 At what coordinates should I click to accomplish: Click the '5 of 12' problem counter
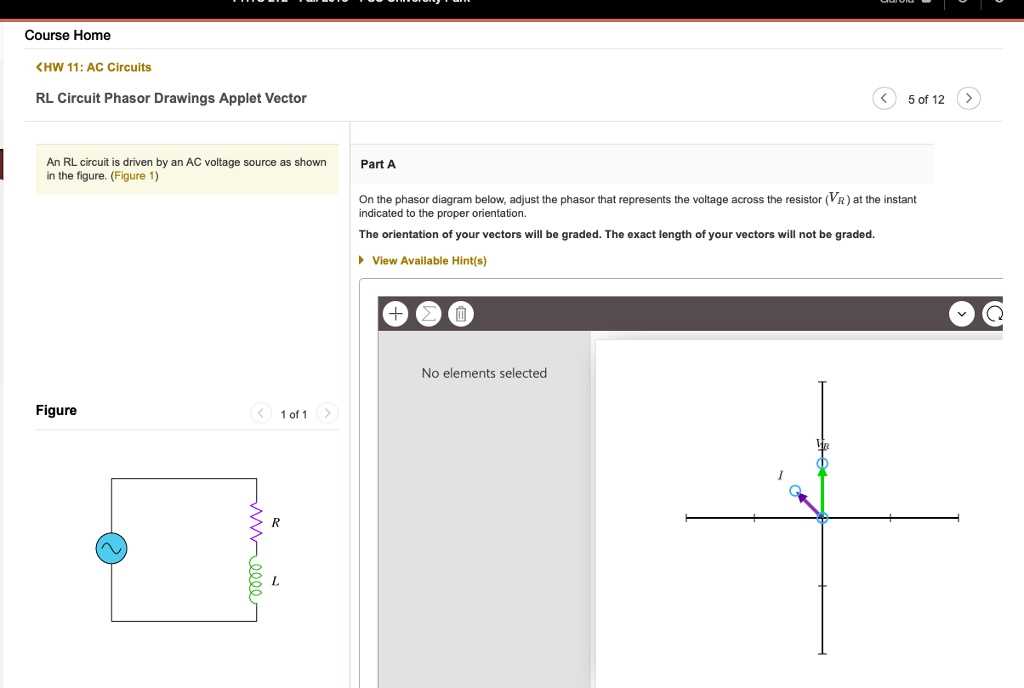pos(926,99)
